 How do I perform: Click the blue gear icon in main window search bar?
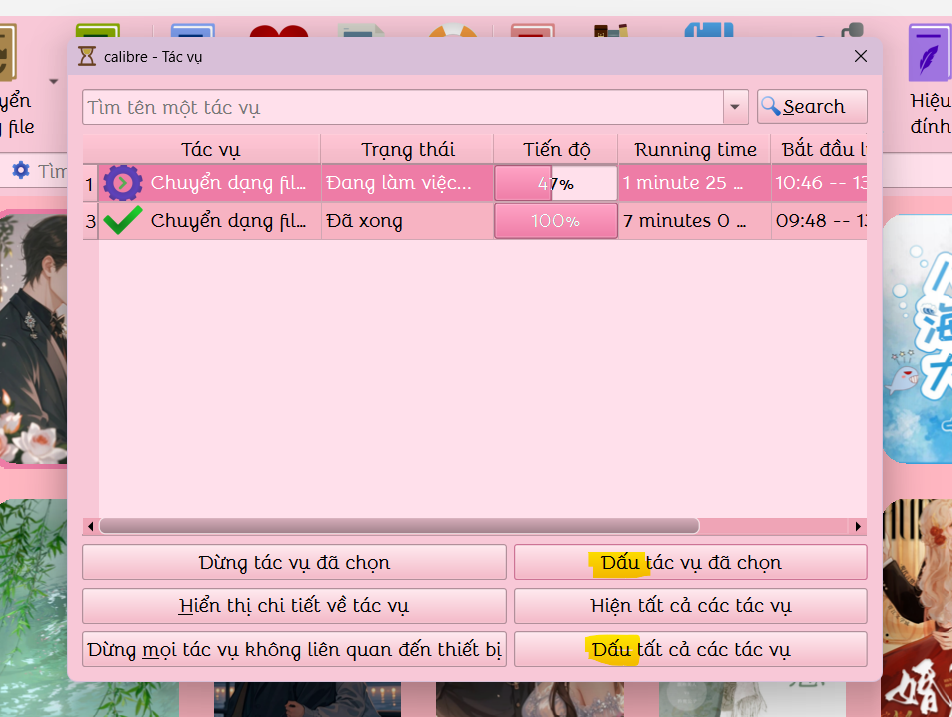click(21, 171)
